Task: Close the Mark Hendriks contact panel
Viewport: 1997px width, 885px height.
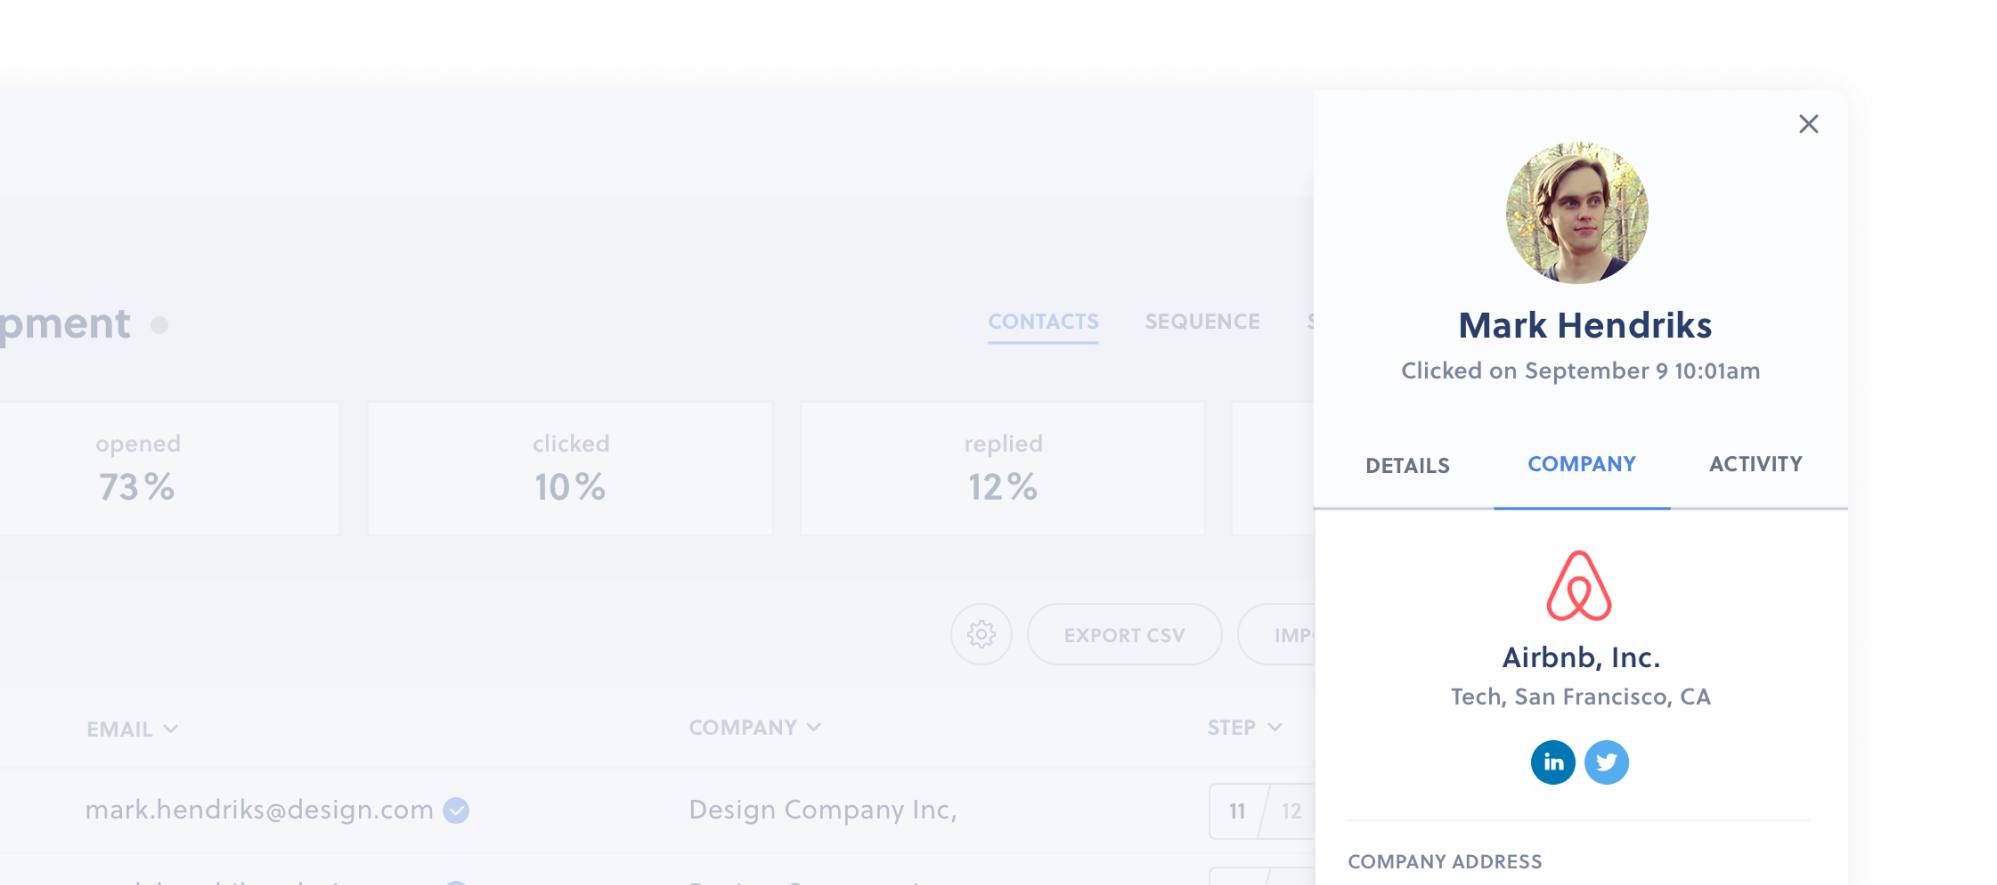Action: tap(1808, 124)
